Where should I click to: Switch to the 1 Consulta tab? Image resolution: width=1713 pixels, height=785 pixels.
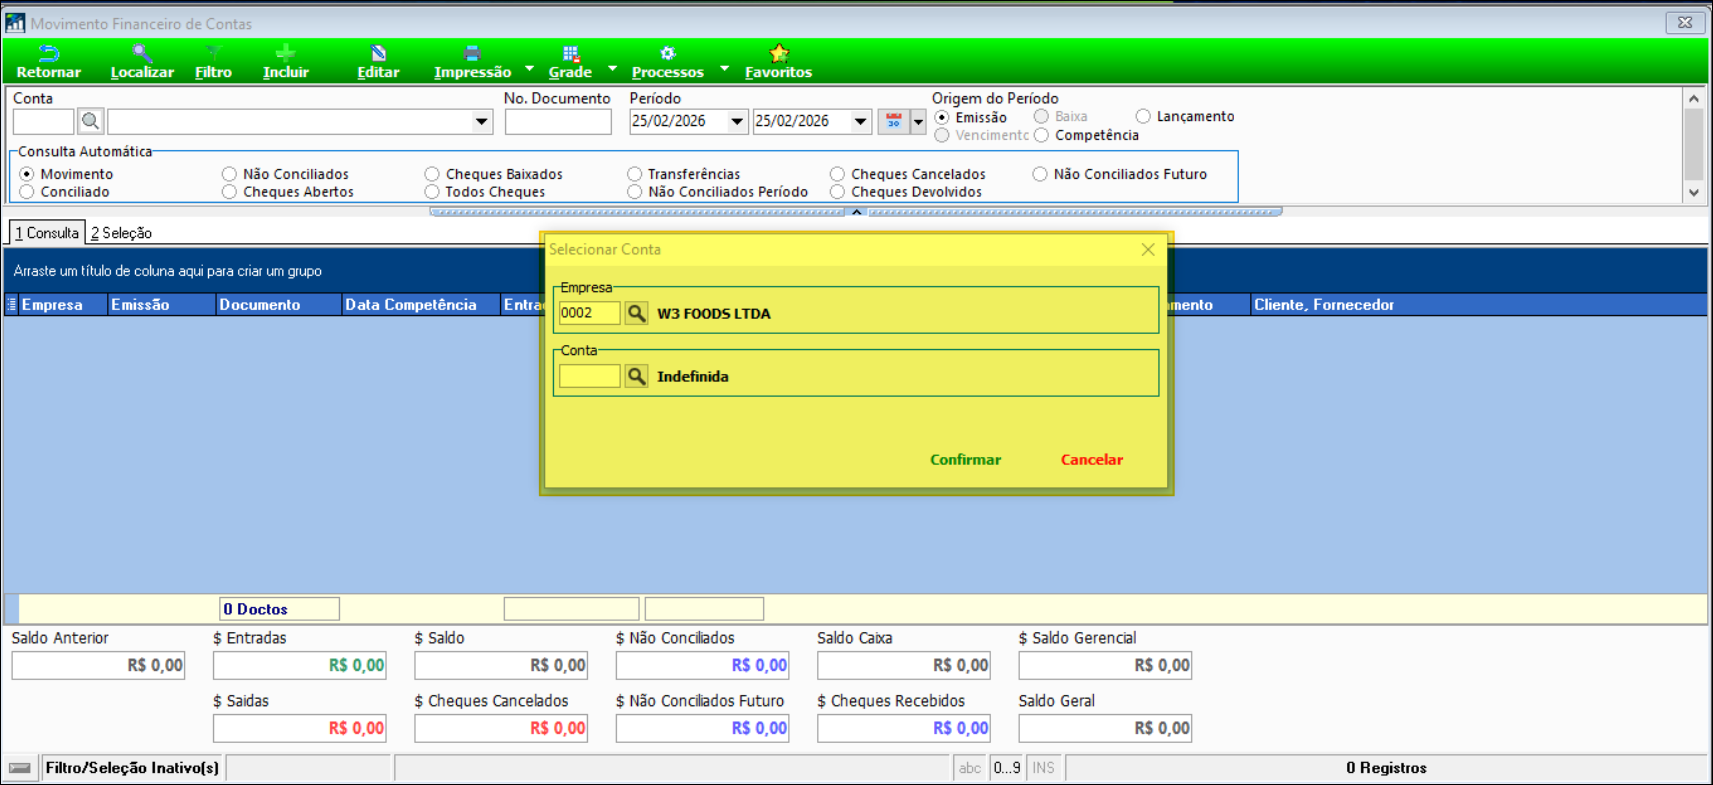[x=47, y=233]
